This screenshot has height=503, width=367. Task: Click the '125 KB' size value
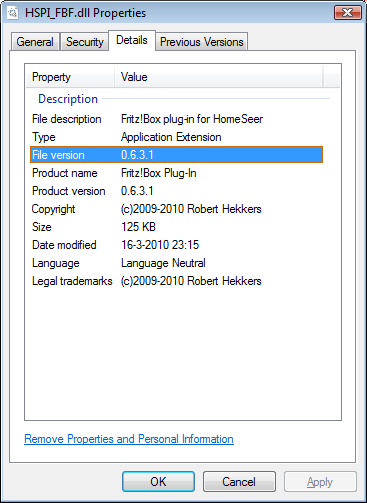tap(138, 227)
